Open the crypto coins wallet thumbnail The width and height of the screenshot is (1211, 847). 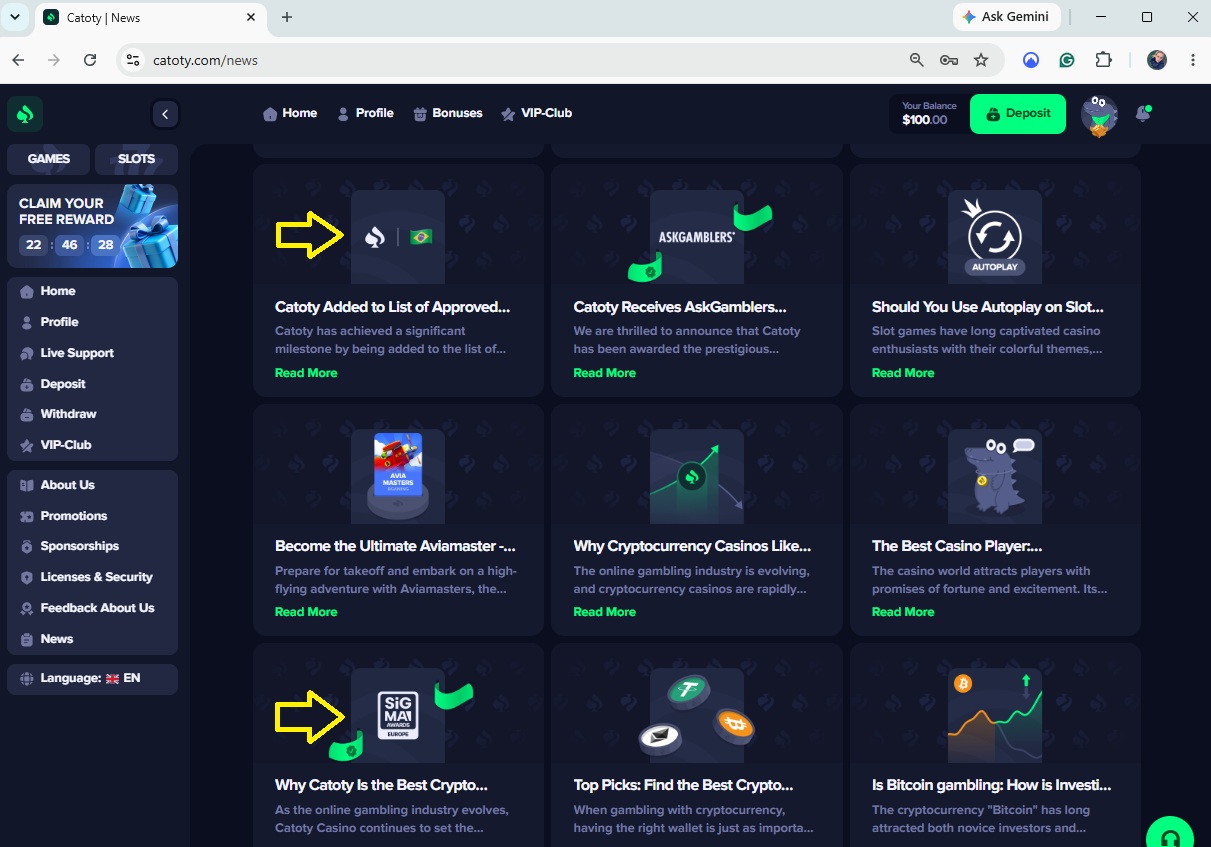coord(697,715)
